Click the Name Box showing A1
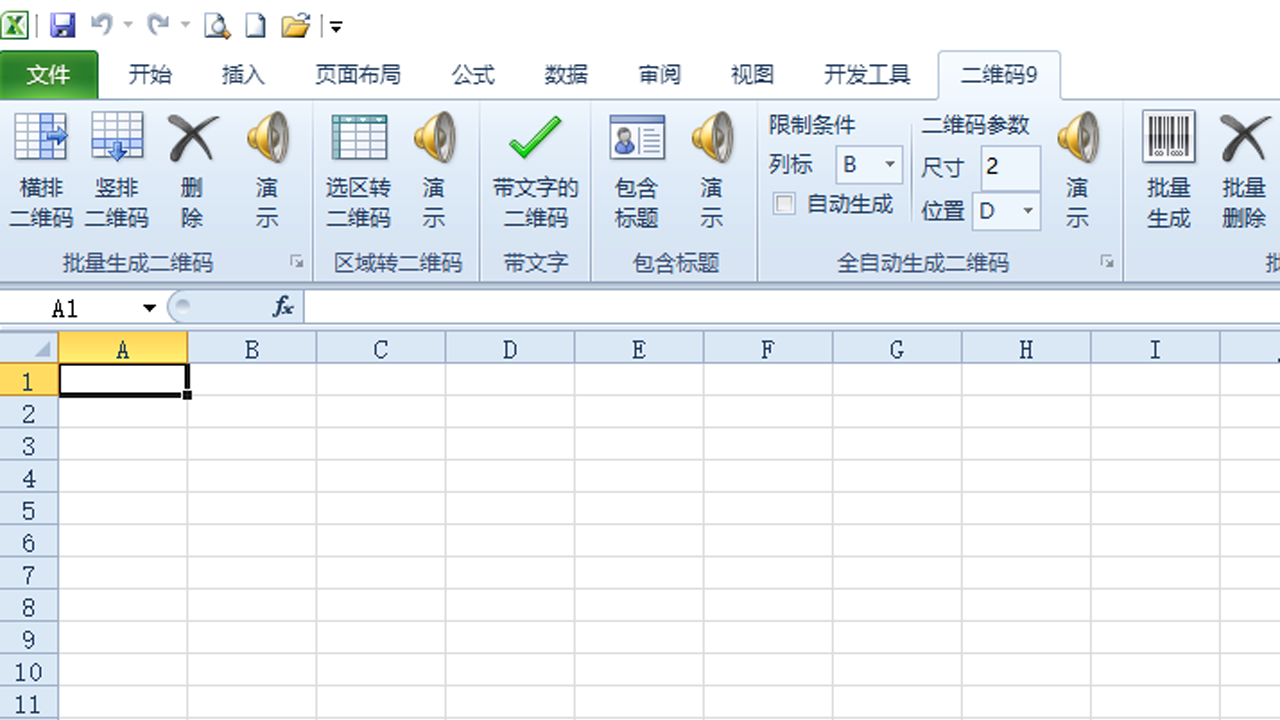This screenshot has height=720, width=1280. pos(77,307)
